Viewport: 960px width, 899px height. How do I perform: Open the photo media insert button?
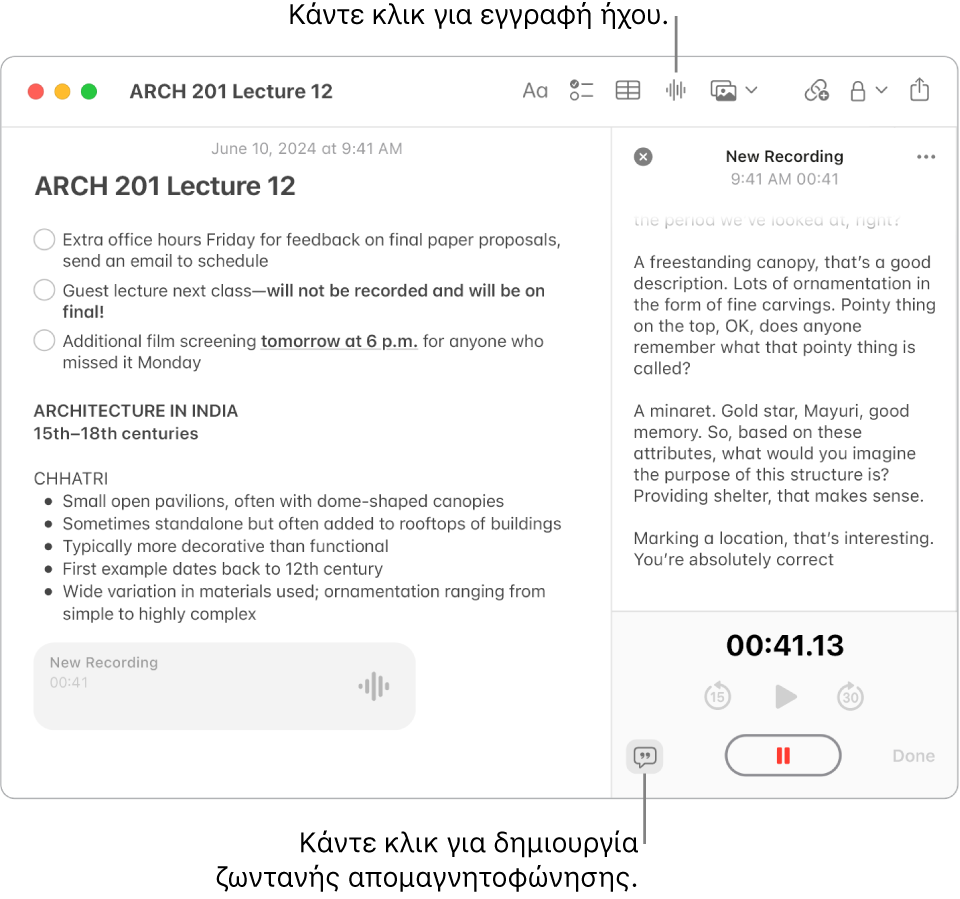[723, 91]
